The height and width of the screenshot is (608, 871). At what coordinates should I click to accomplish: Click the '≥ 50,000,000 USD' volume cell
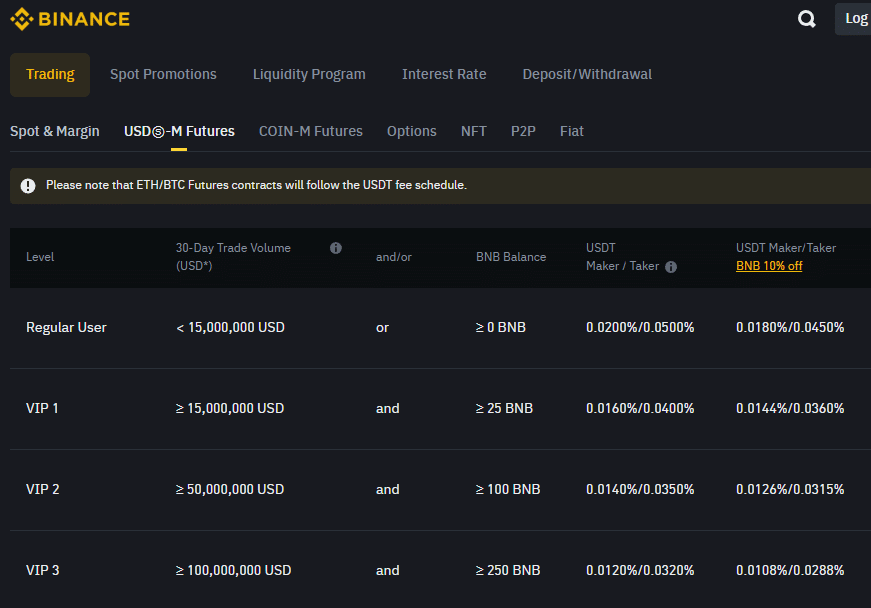[230, 490]
